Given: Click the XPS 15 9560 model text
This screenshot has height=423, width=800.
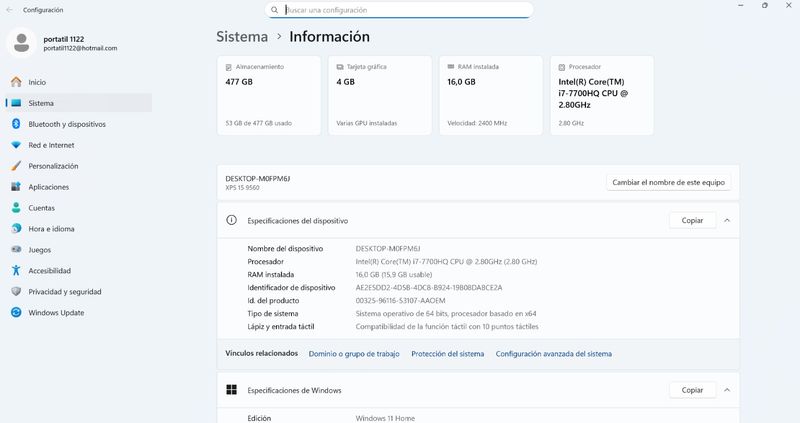Looking at the screenshot, I should [242, 188].
